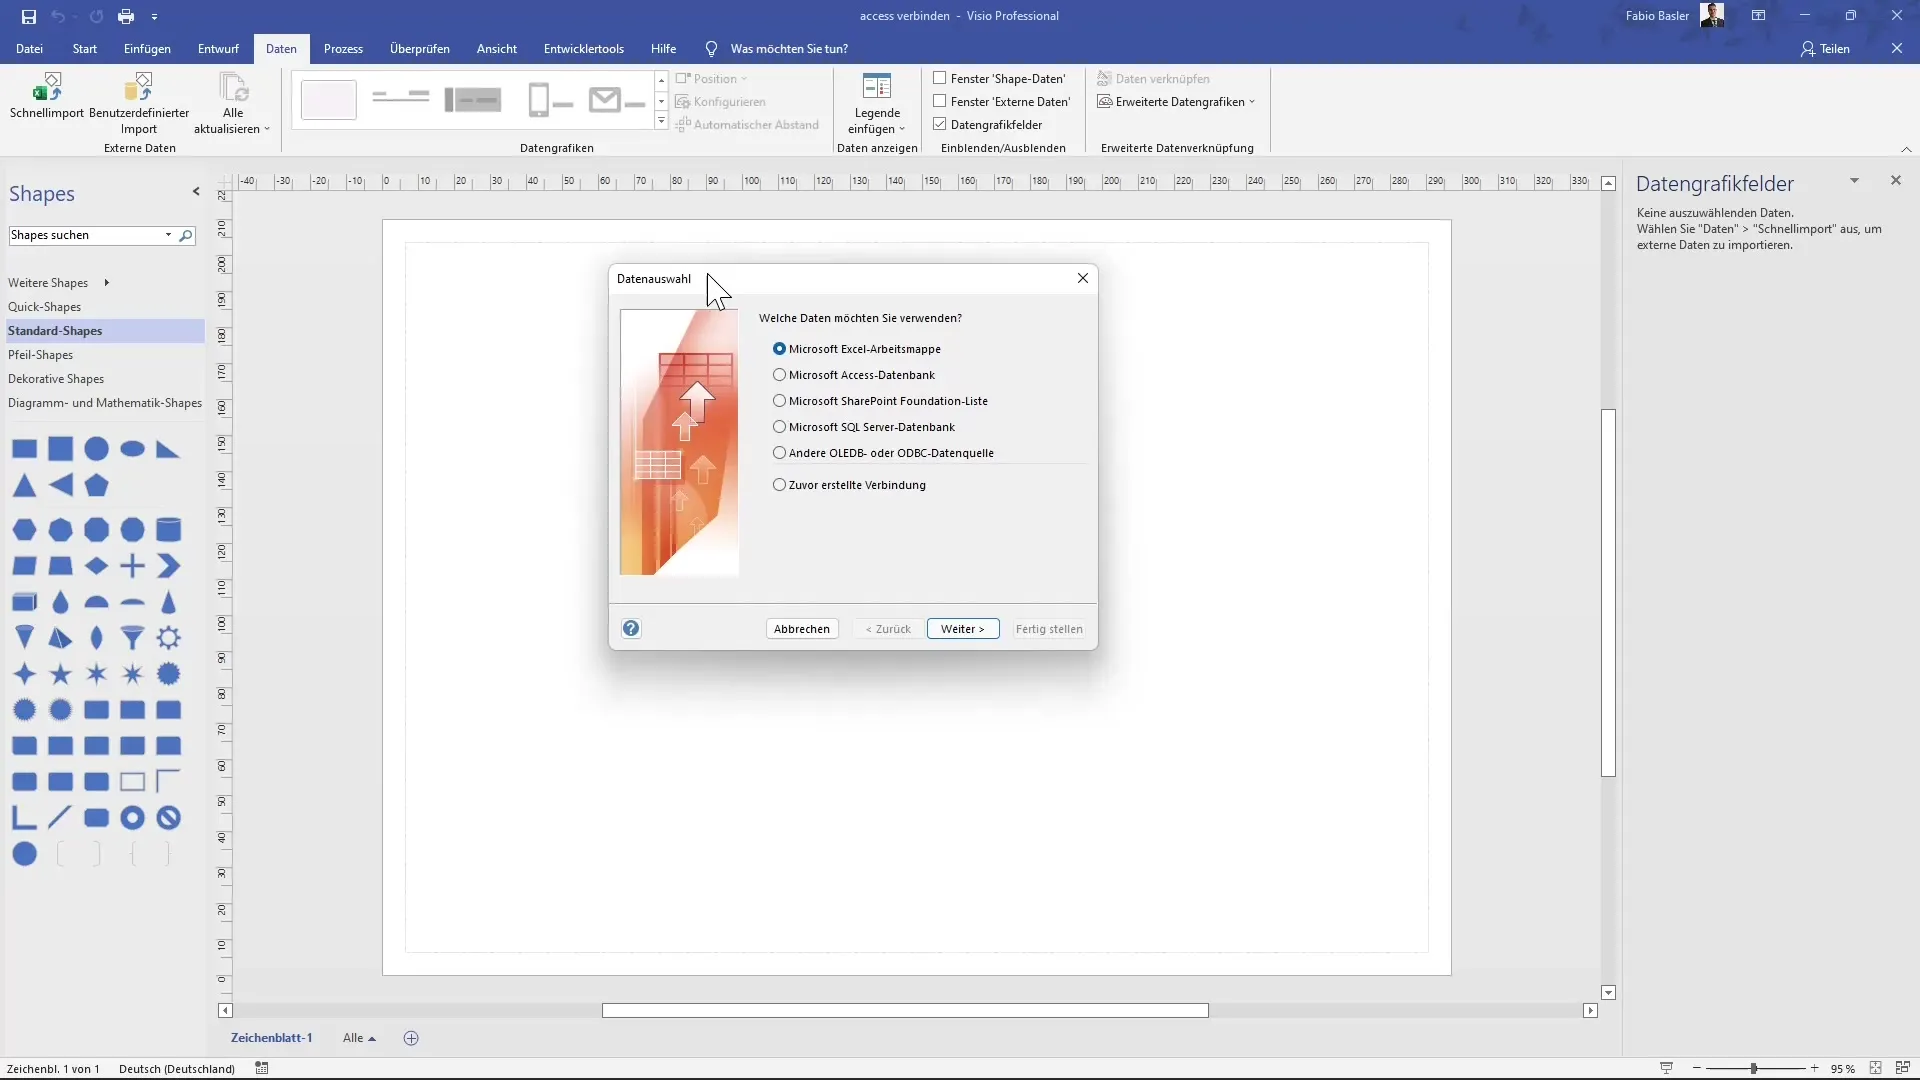Image resolution: width=1920 pixels, height=1080 pixels.
Task: Expand Weitere Shapes submenu
Action: [106, 283]
